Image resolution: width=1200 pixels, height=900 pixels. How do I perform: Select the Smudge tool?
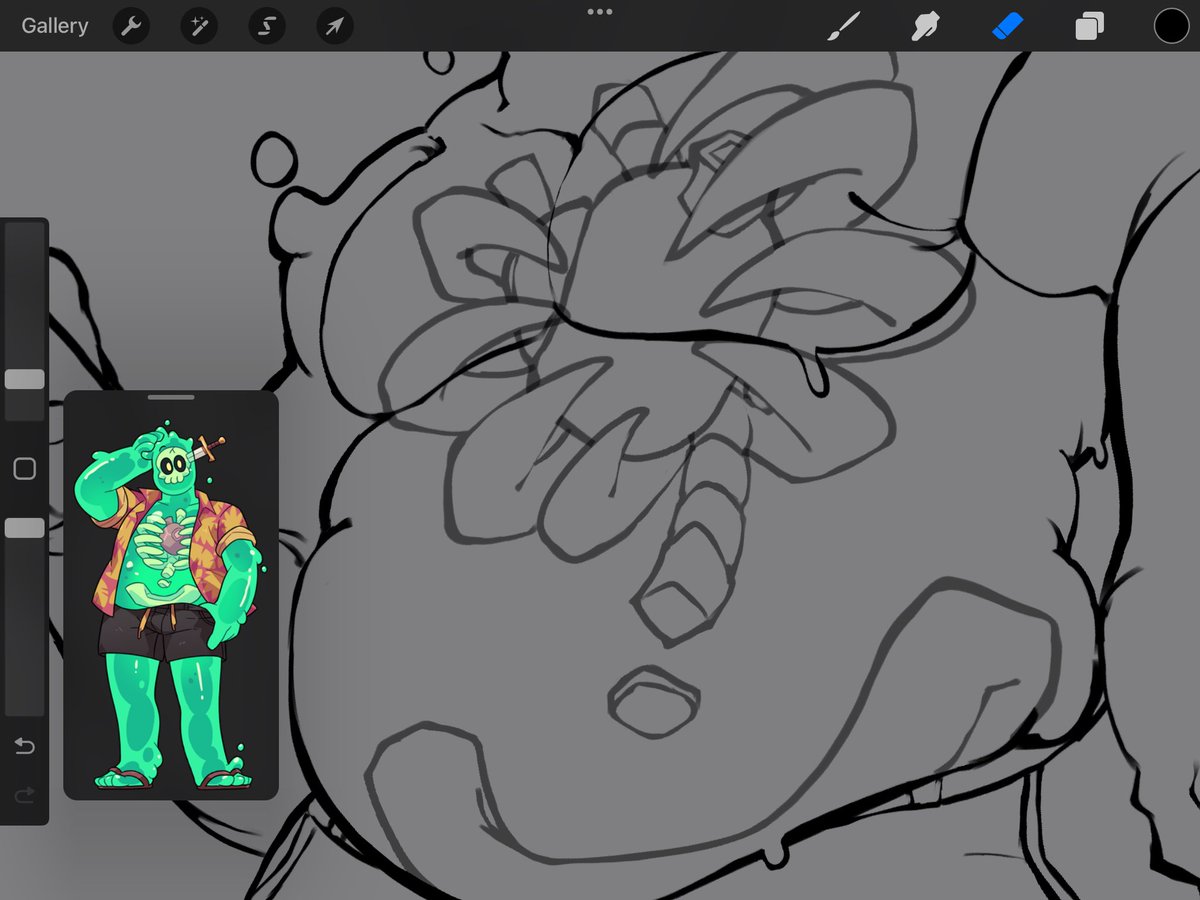click(x=926, y=26)
